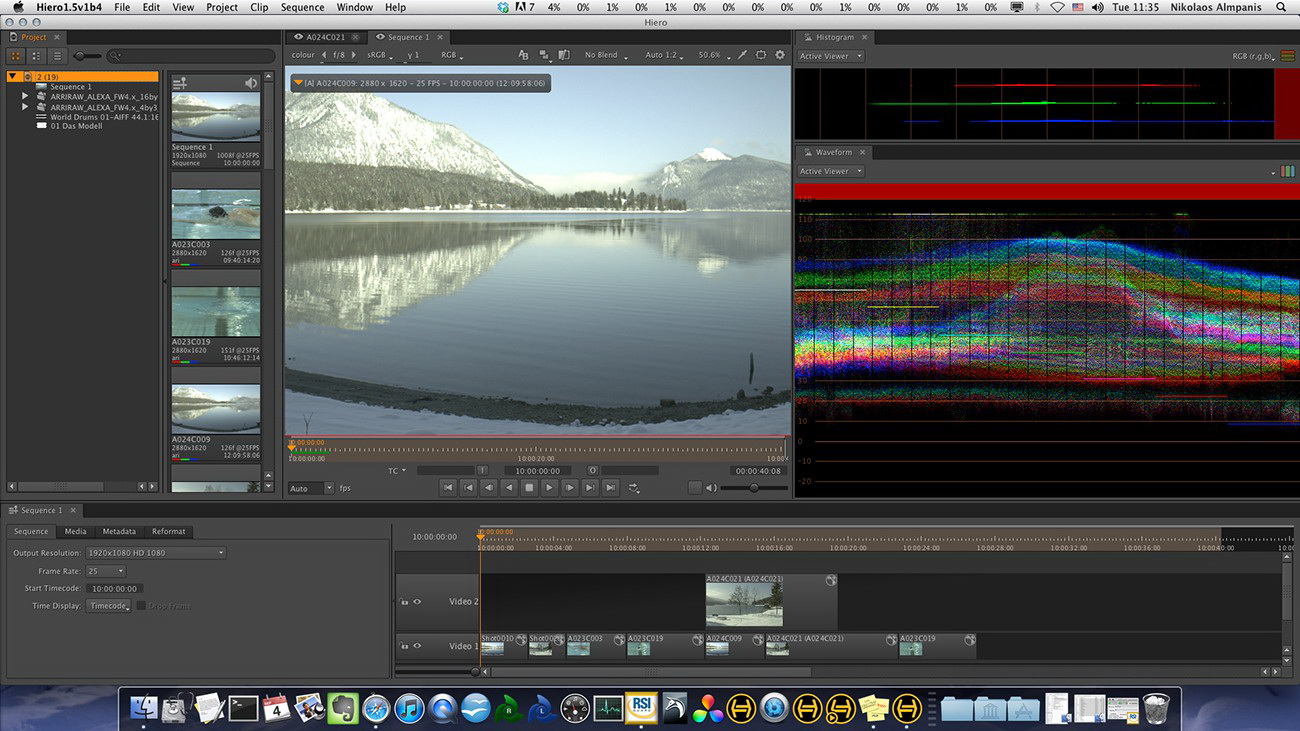The image size is (1300, 731).
Task: Click the DaVinci Resolve icon in the Dock
Action: coord(707,708)
